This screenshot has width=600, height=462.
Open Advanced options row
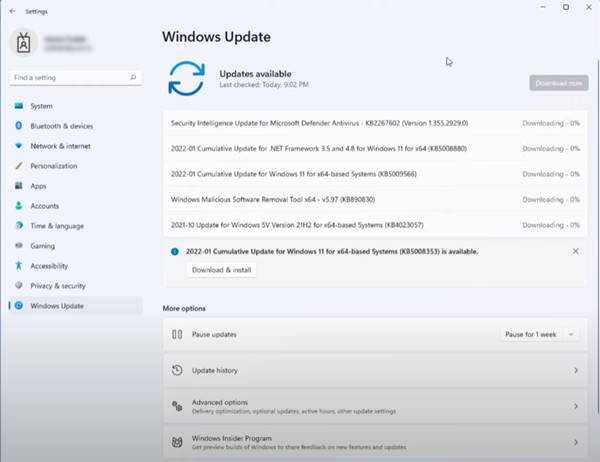pyautogui.click(x=375, y=406)
